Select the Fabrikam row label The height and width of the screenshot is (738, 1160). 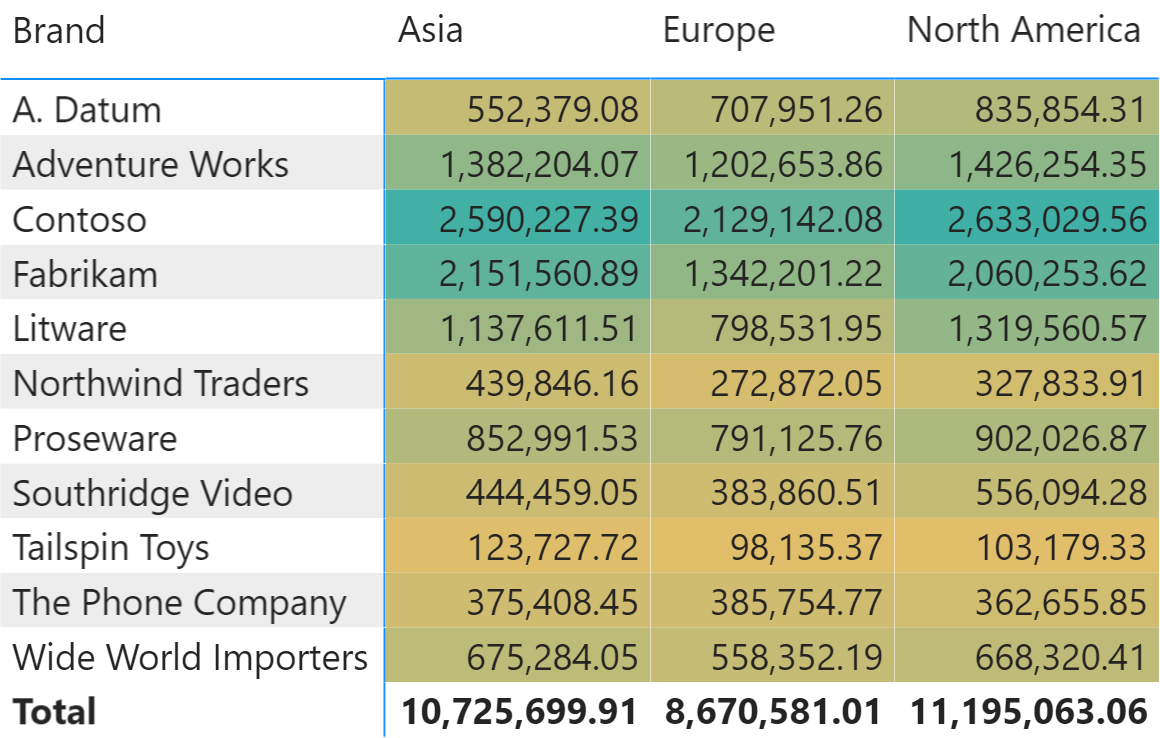(85, 274)
